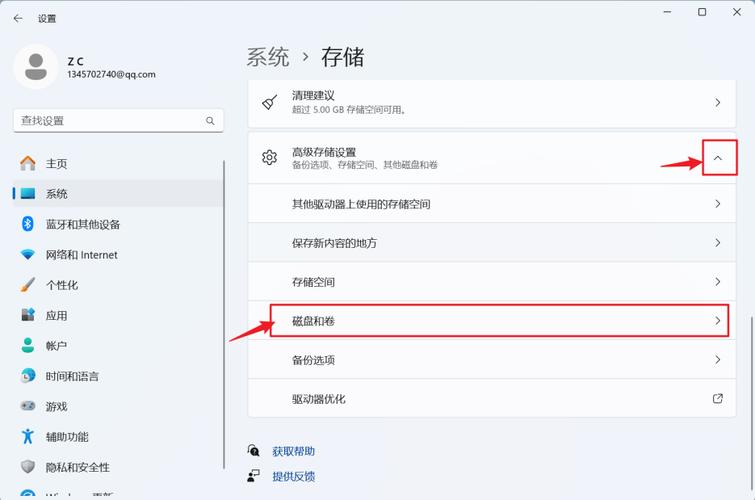Click the search magnifier icon

tap(210, 120)
